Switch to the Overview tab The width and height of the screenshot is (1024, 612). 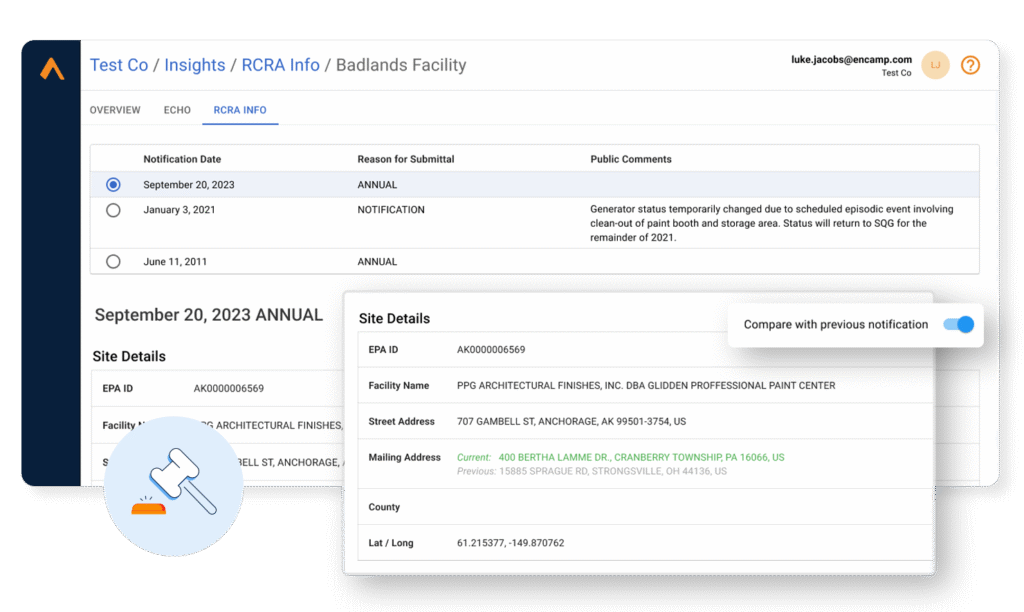[x=115, y=110]
